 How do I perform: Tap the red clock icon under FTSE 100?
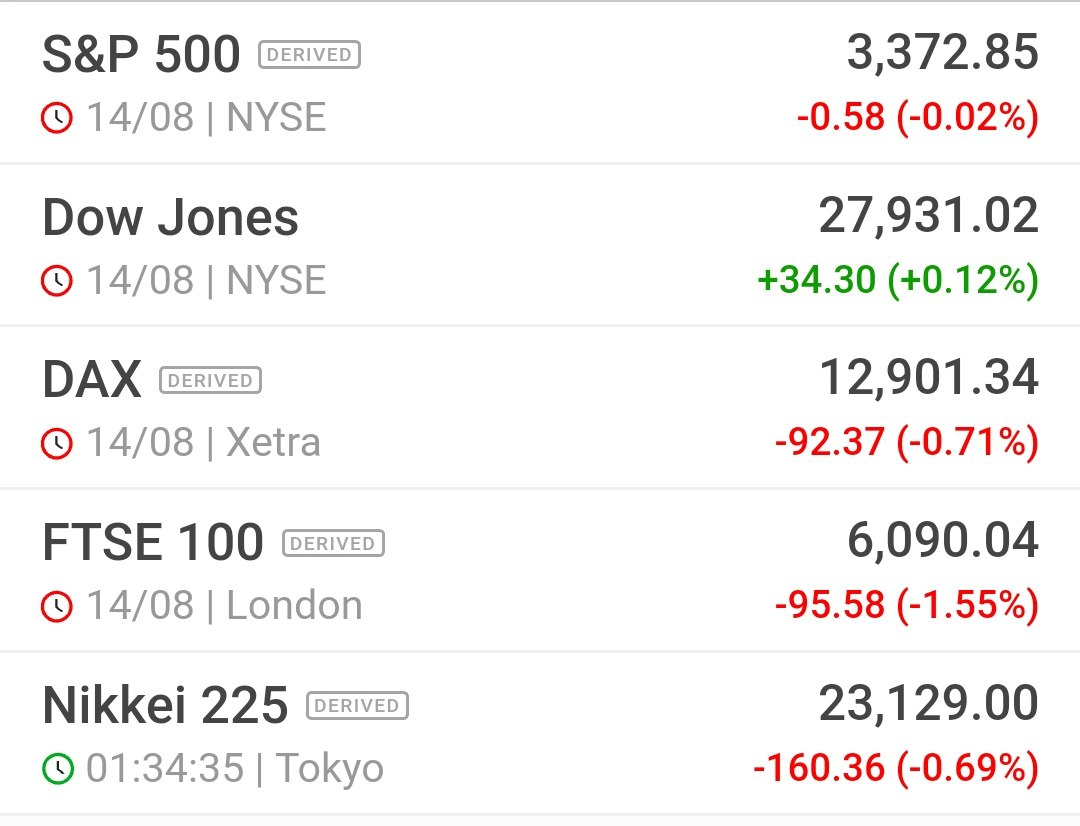click(x=56, y=606)
